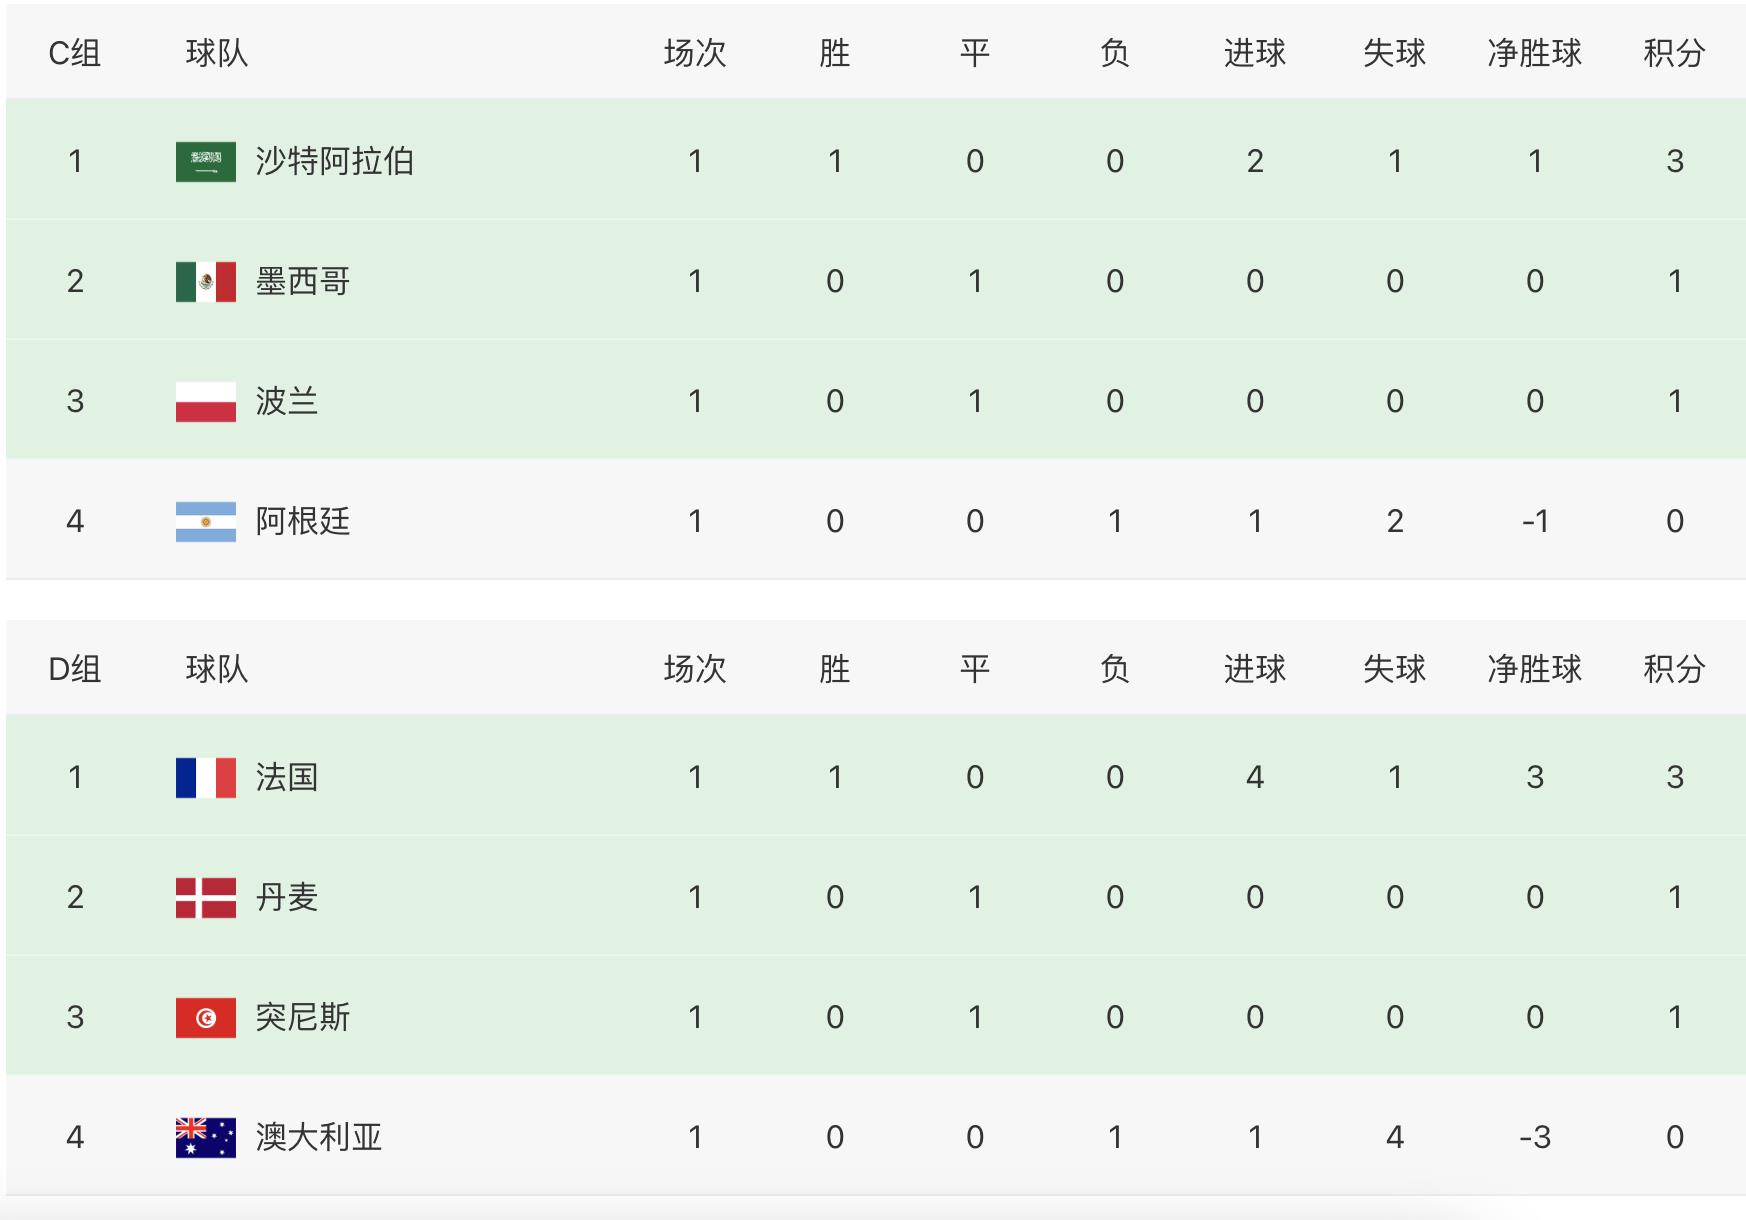1746x1220 pixels.
Task: Click the D组 group header label
Action: (x=75, y=669)
